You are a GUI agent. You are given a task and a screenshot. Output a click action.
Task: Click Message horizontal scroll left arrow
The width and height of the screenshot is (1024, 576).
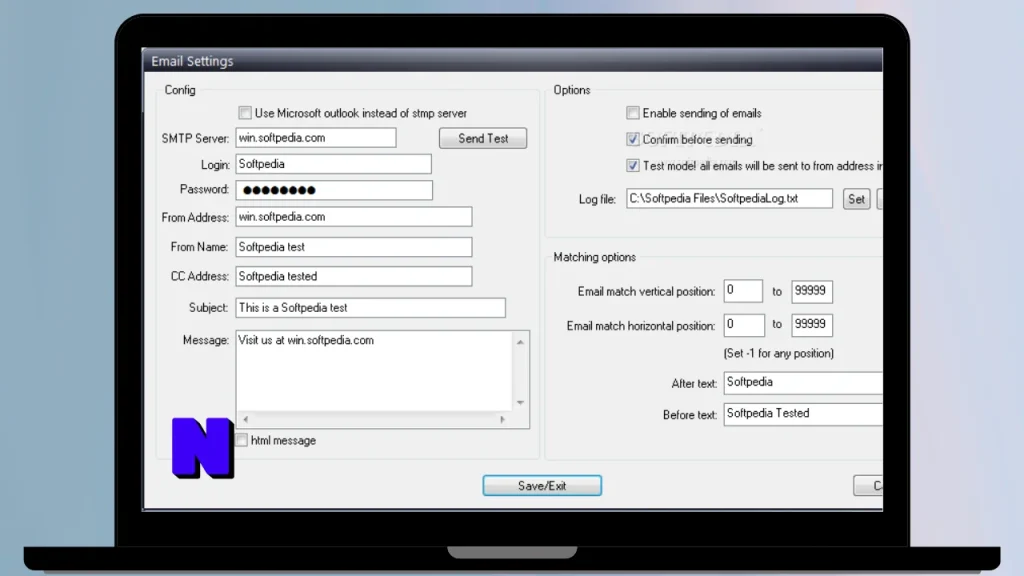coord(246,419)
